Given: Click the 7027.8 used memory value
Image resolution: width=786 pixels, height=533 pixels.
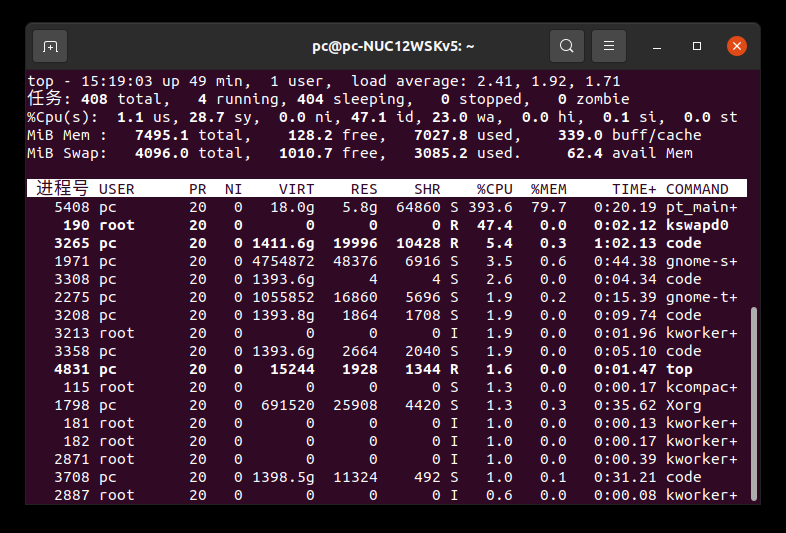Looking at the screenshot, I should pos(441,135).
